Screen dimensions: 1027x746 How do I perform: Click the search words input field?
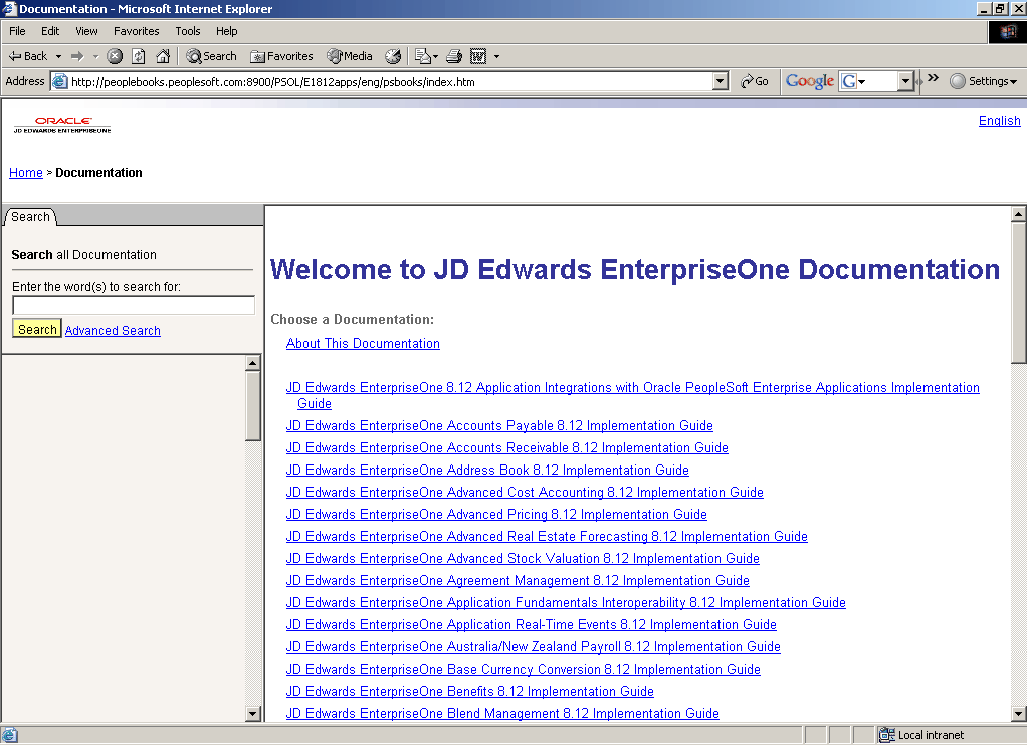tap(134, 305)
